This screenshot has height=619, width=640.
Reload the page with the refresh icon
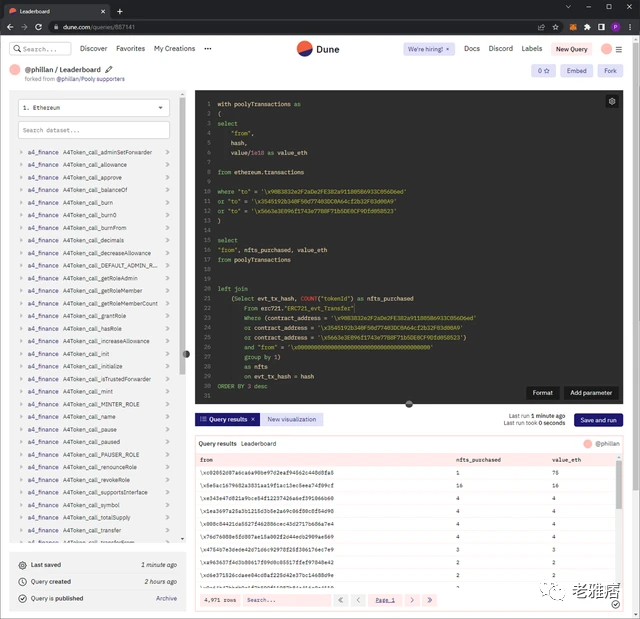point(38,27)
